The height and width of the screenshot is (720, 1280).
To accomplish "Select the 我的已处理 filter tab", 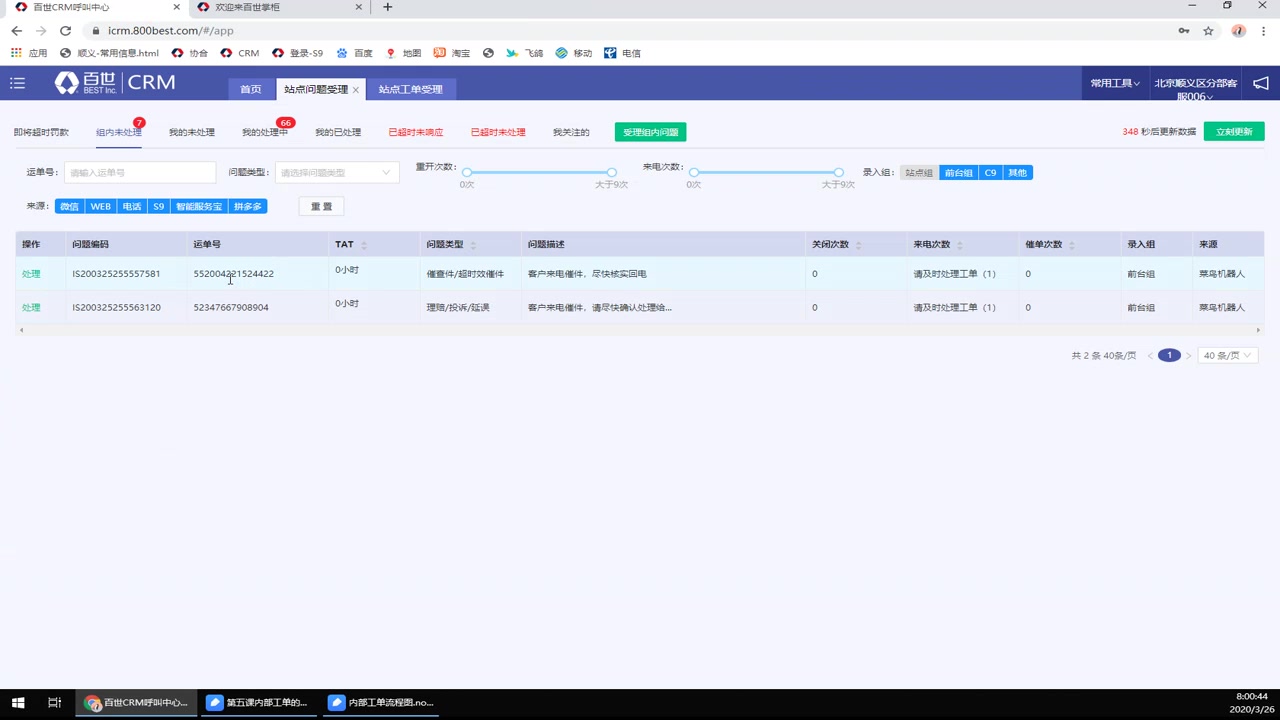I will tap(338, 132).
